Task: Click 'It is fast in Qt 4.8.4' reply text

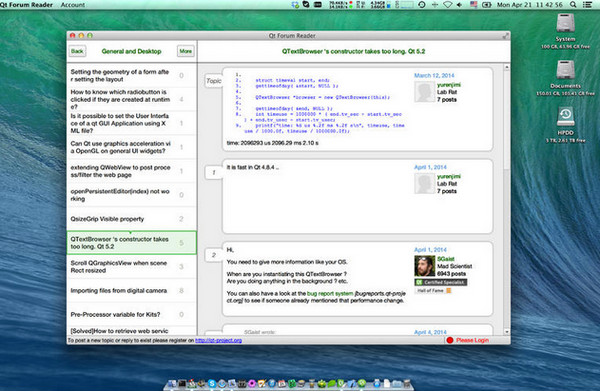Action: point(253,167)
